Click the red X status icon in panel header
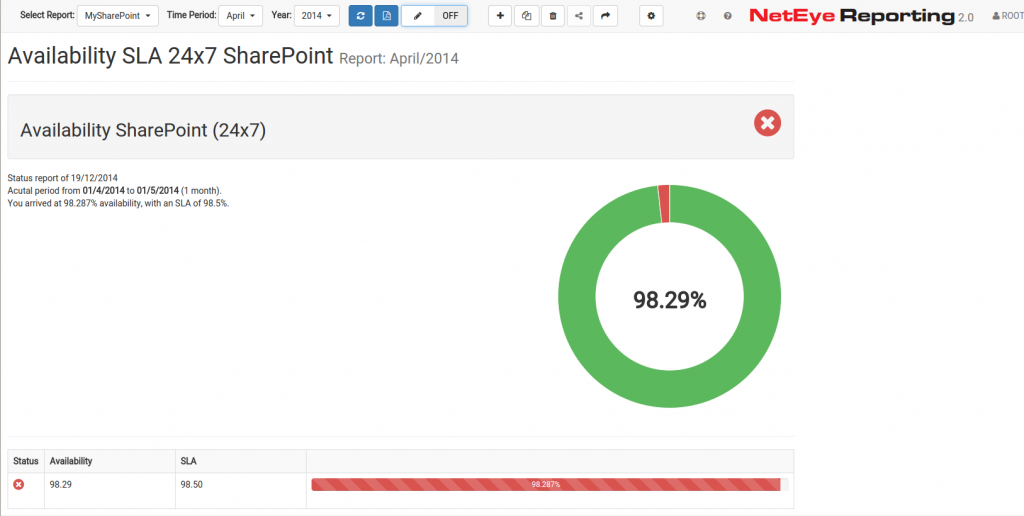This screenshot has height=516, width=1024. tap(767, 123)
